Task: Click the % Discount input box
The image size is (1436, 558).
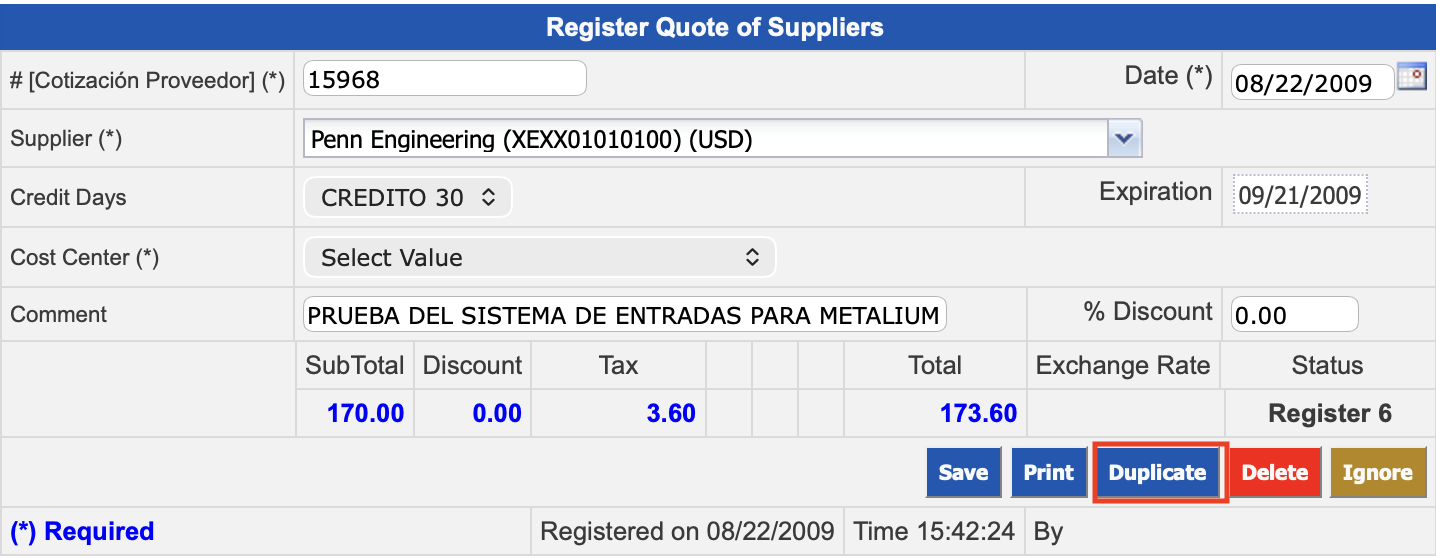Action: [x=1294, y=315]
